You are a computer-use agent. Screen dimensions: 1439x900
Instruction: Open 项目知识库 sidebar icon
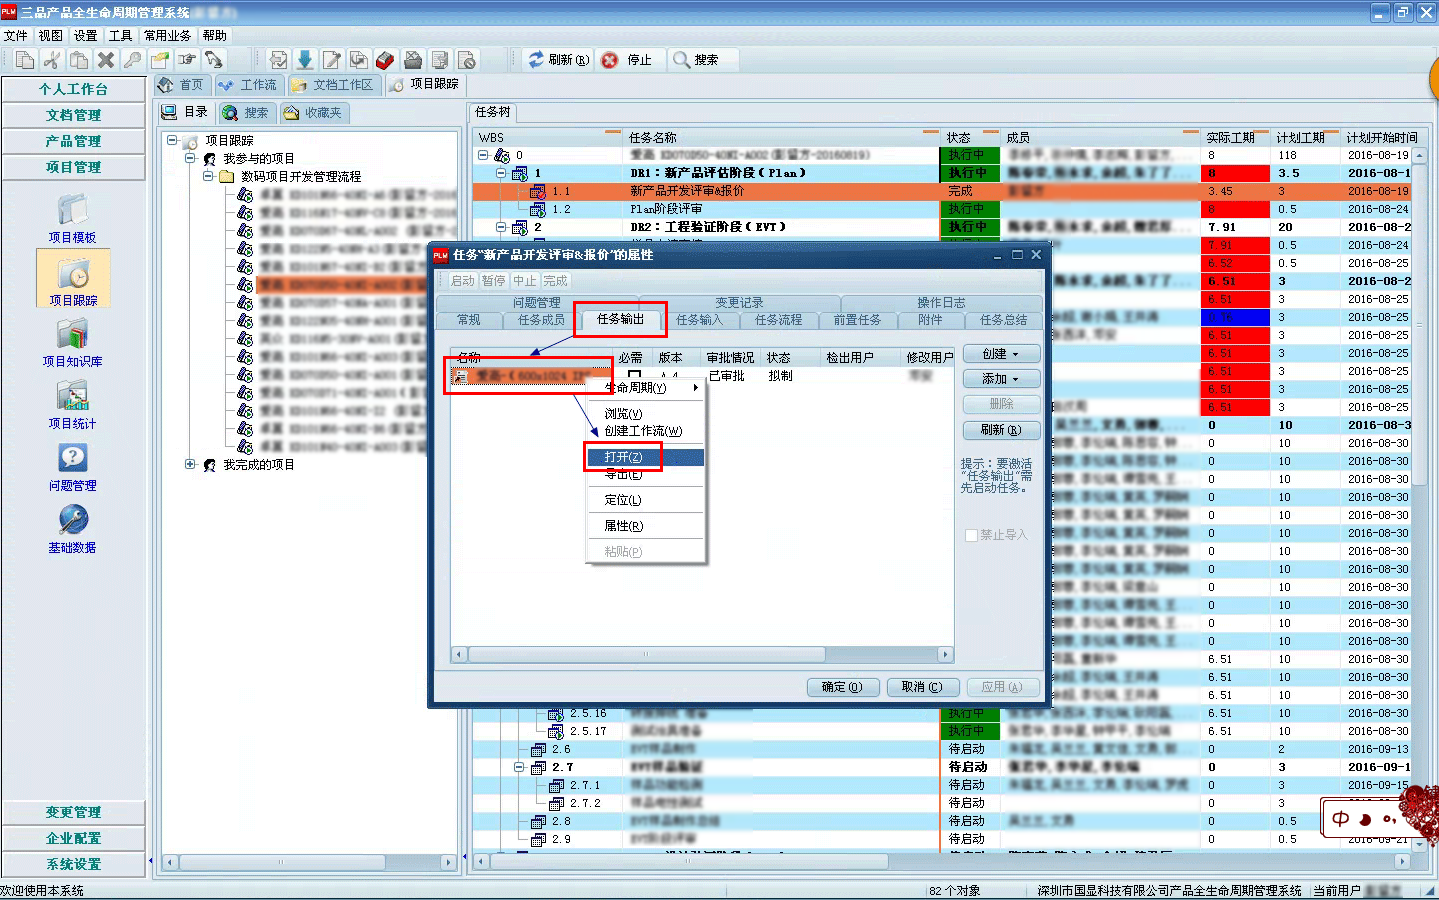point(72,335)
